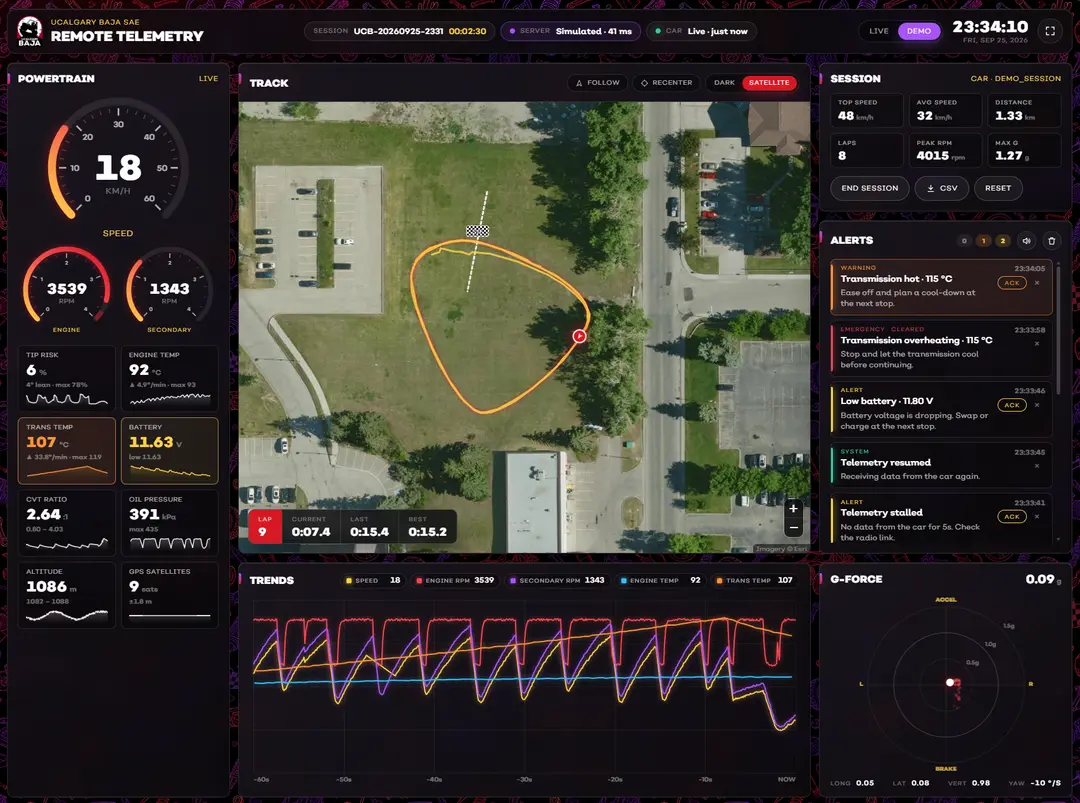Set map style to DARK
This screenshot has height=803, width=1080.
(x=724, y=83)
